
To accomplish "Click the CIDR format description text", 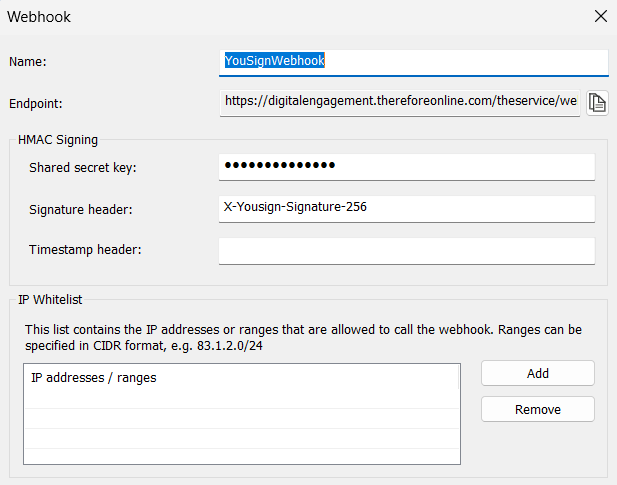I will pos(303,337).
